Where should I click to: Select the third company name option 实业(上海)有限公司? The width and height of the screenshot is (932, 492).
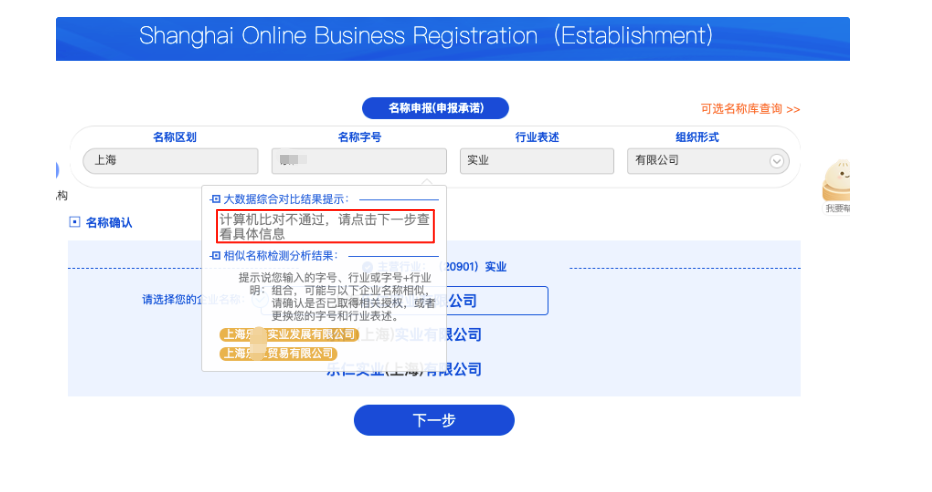pyautogui.click(x=404, y=369)
